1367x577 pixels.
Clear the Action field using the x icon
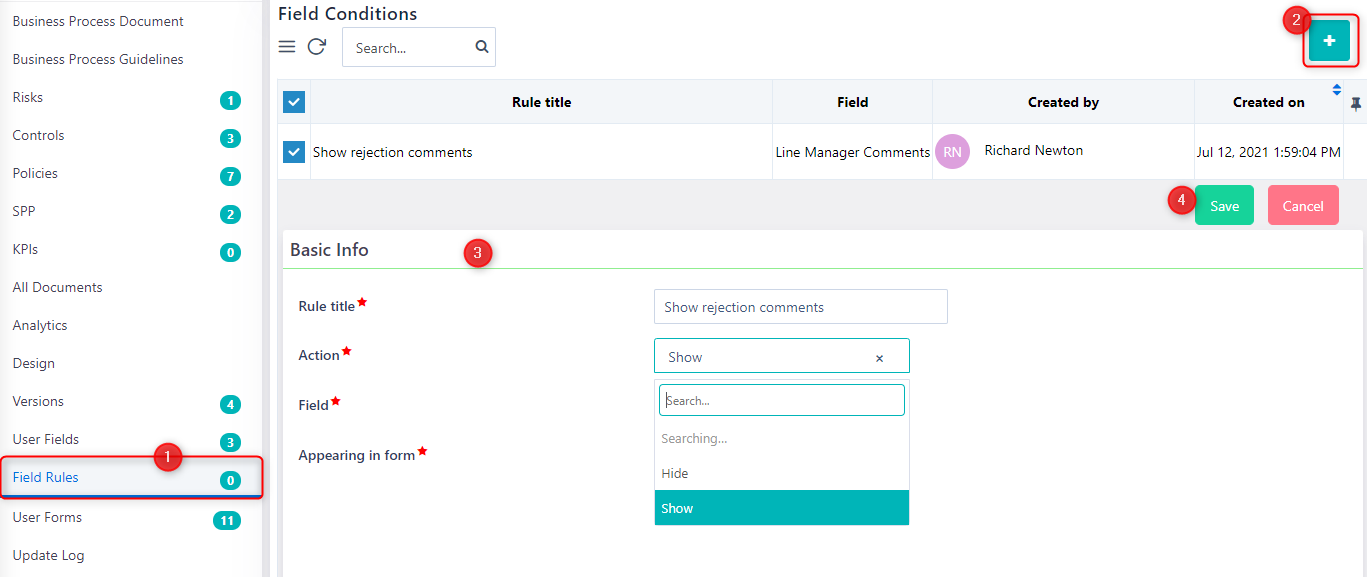(x=879, y=357)
